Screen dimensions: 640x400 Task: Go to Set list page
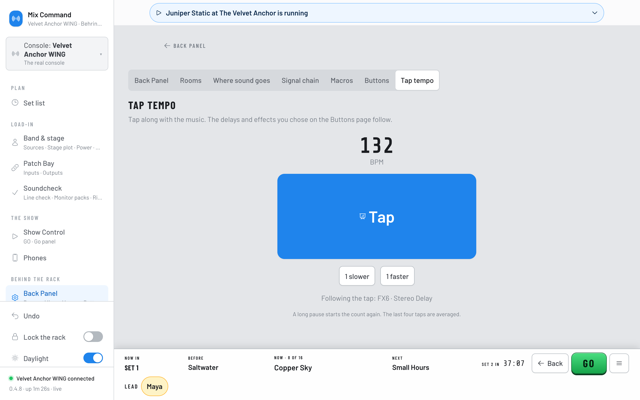pos(57,103)
